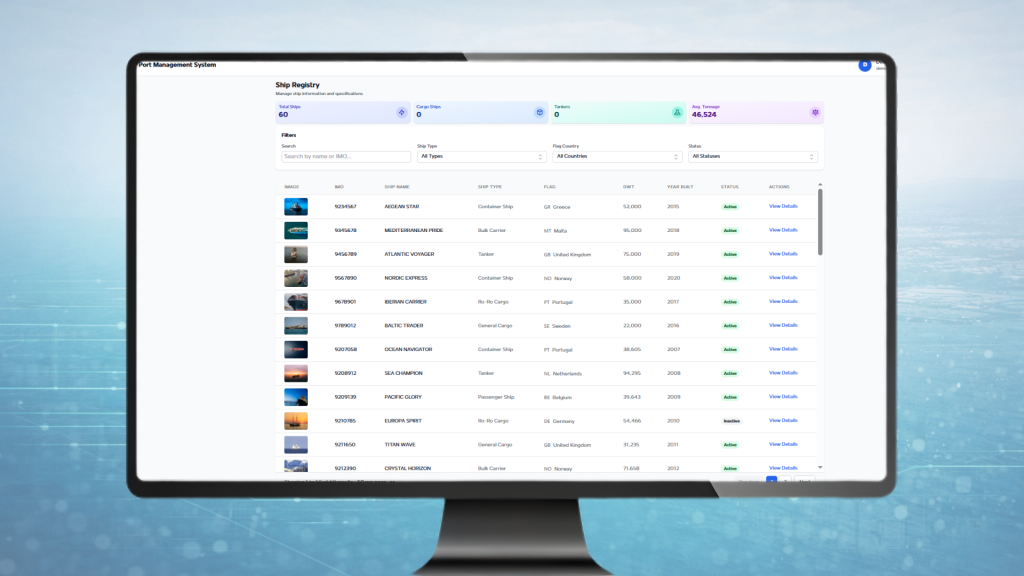
Task: Click the Total Ships value 60
Action: point(283,115)
